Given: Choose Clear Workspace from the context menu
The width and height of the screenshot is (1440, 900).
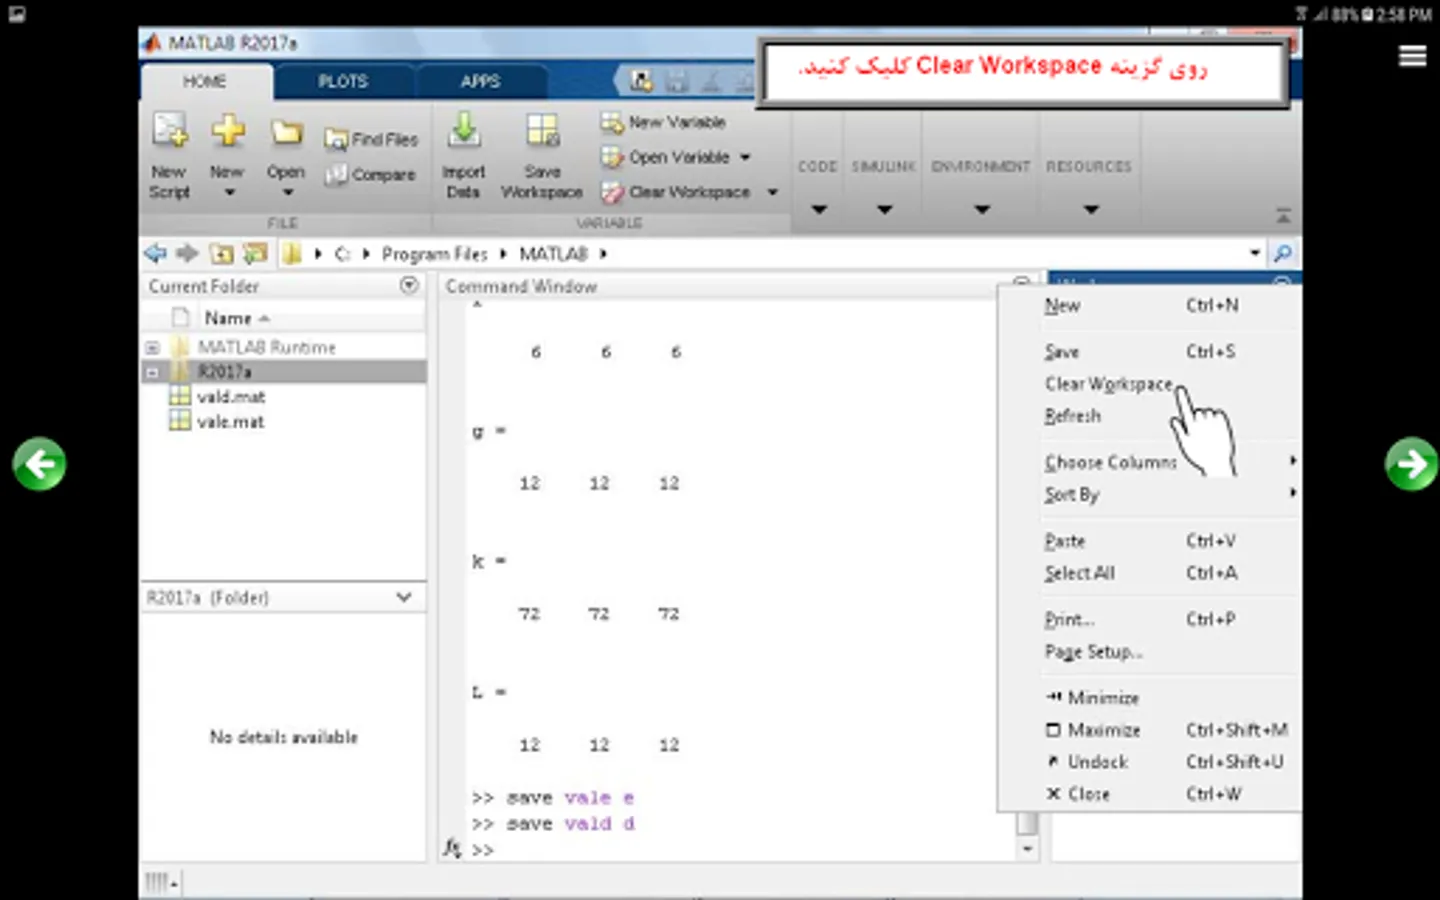Looking at the screenshot, I should (x=1109, y=384).
